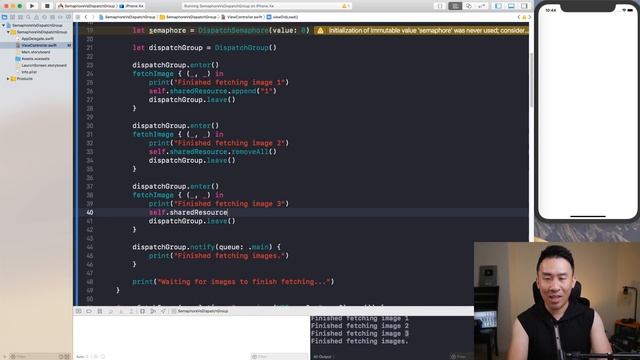
Task: Hide the debug area toggle button
Action: (x=78, y=311)
